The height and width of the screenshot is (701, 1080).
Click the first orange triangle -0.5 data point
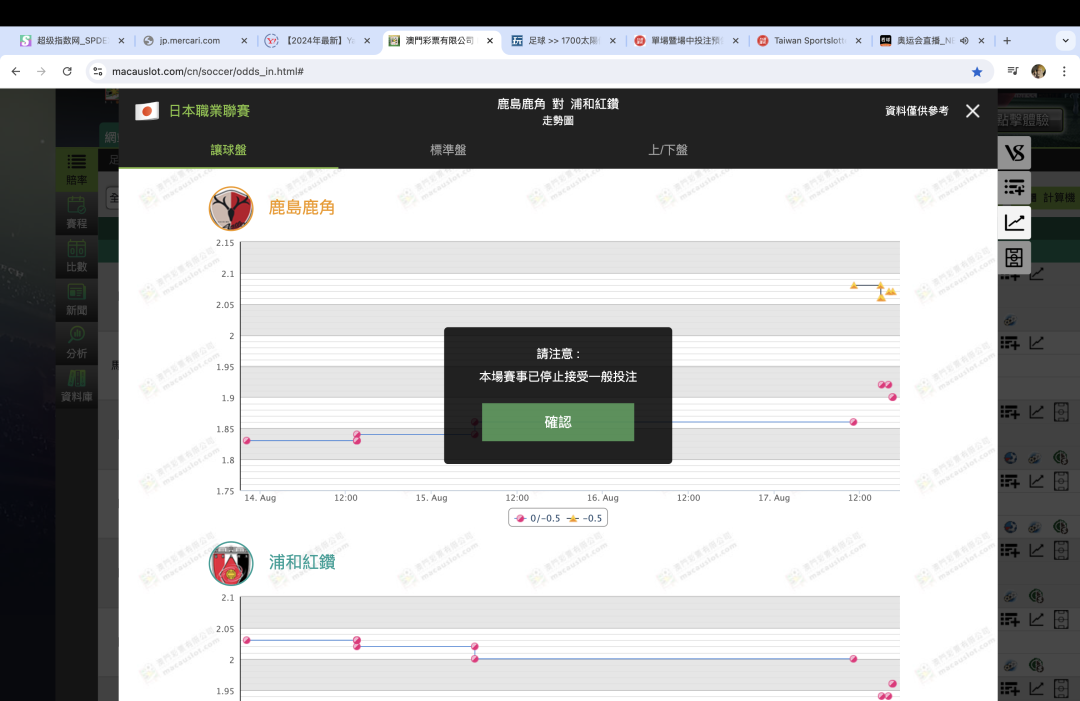click(853, 285)
